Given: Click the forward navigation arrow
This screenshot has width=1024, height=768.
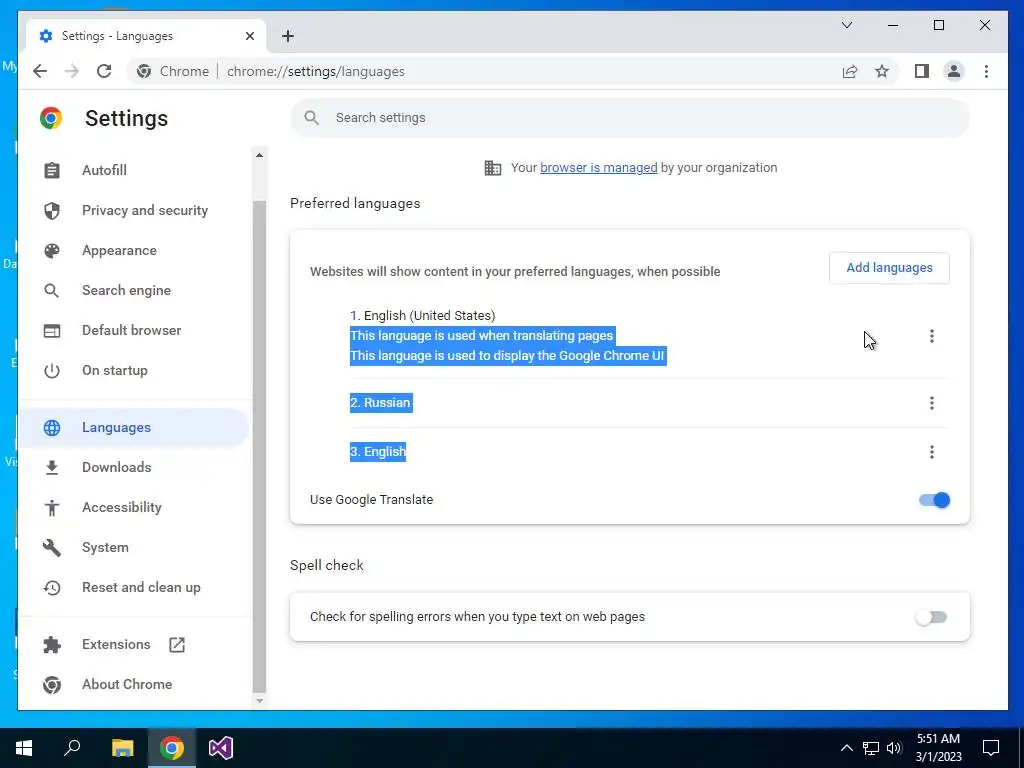Looking at the screenshot, I should [72, 71].
